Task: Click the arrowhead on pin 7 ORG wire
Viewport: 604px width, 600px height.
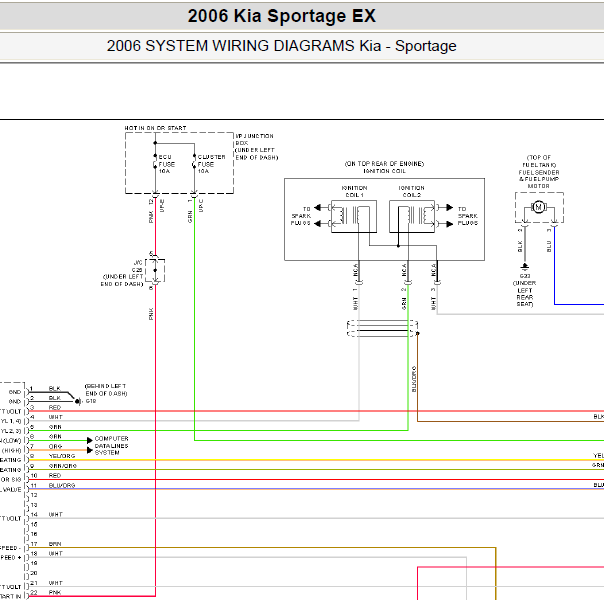Action: 90,450
